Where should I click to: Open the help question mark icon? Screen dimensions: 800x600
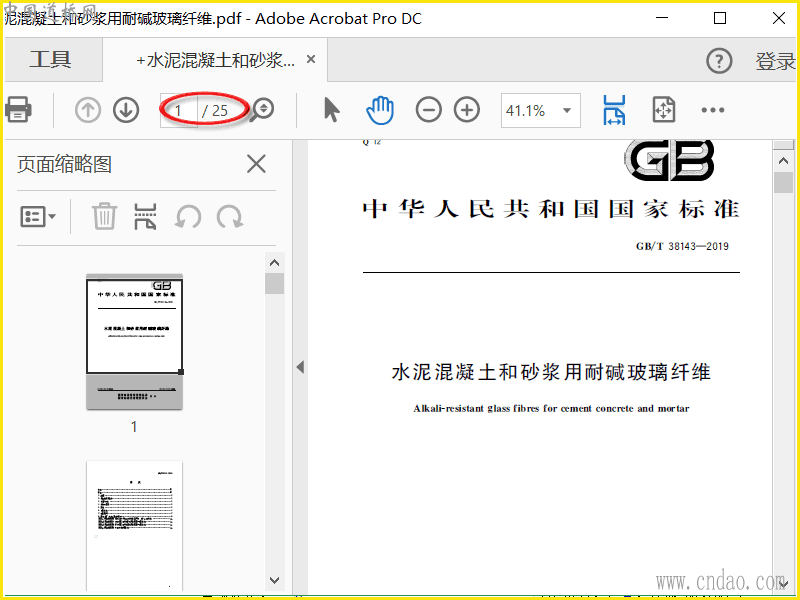pyautogui.click(x=719, y=61)
